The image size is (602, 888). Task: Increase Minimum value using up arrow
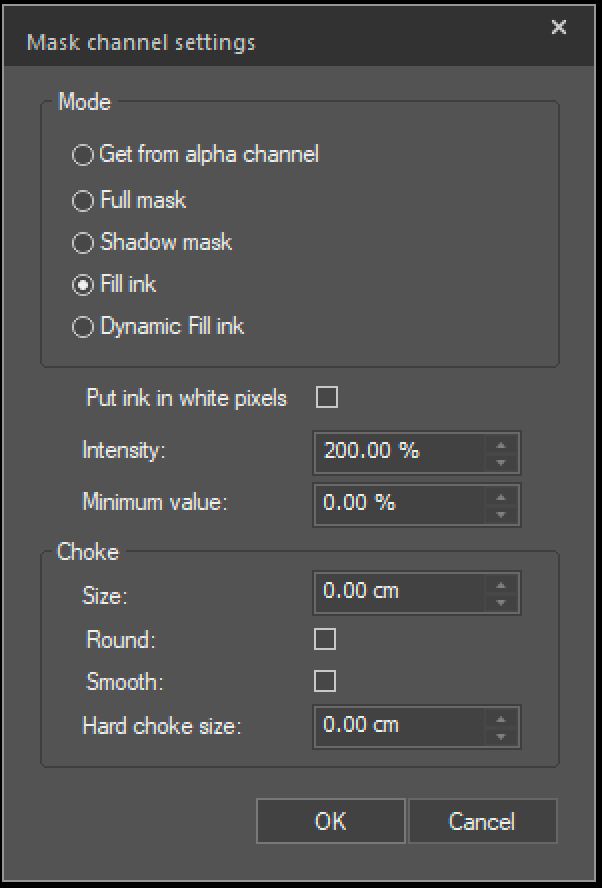(501, 497)
